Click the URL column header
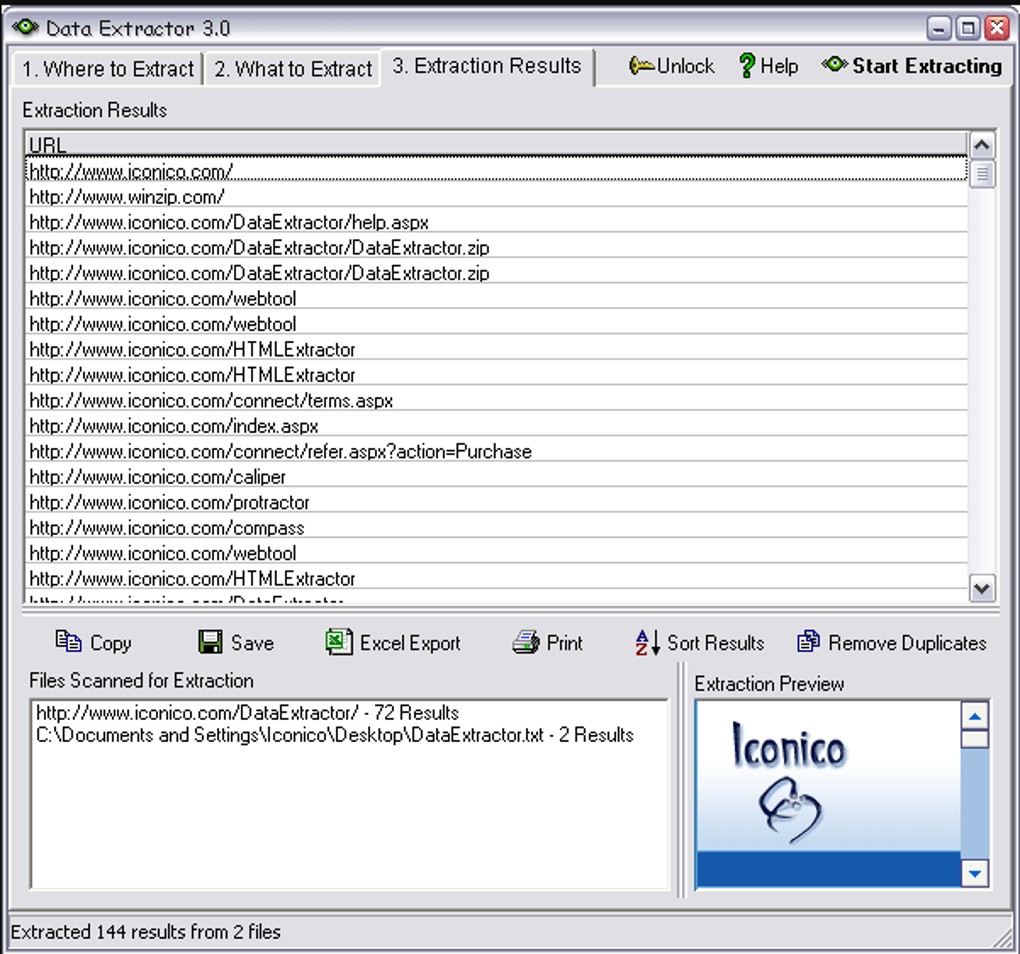The image size is (1020, 954). coord(496,144)
